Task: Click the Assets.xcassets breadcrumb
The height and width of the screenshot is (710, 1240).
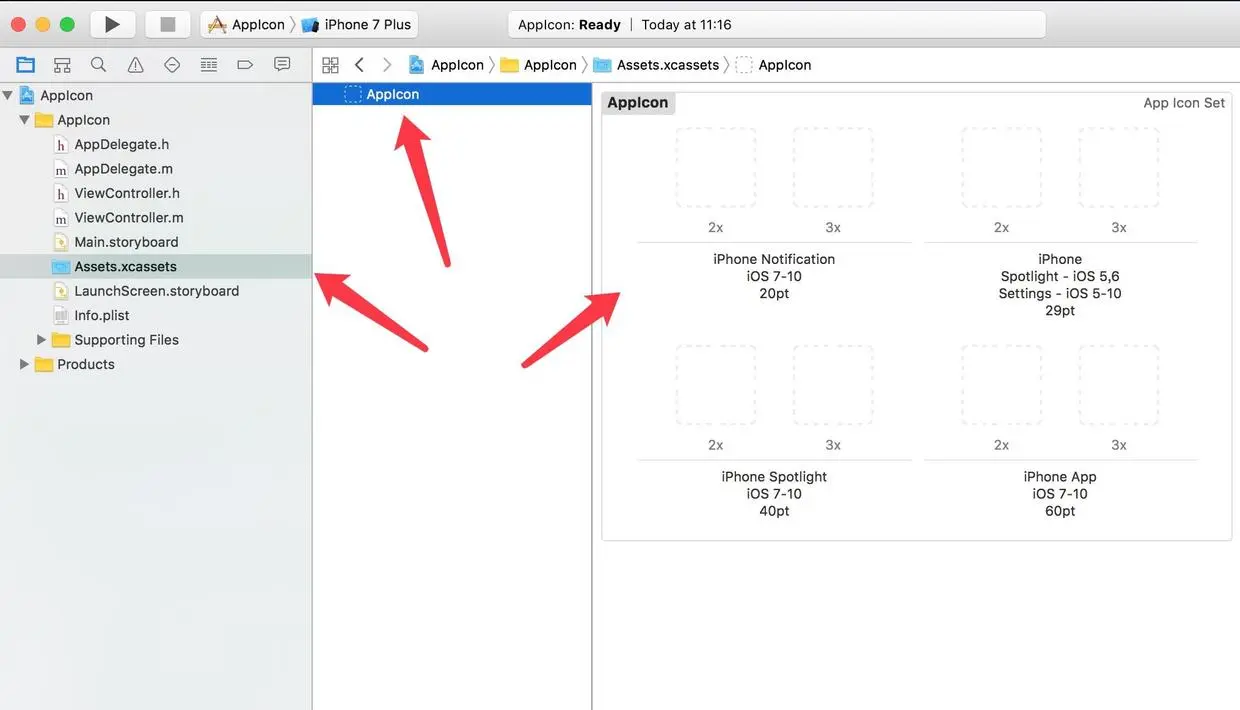Action: coord(656,65)
